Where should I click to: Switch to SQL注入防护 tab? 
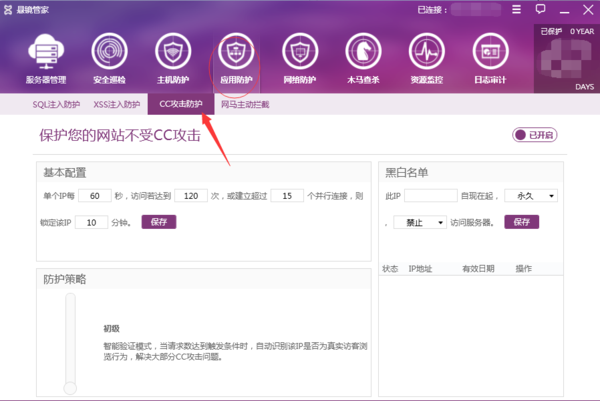click(56, 104)
